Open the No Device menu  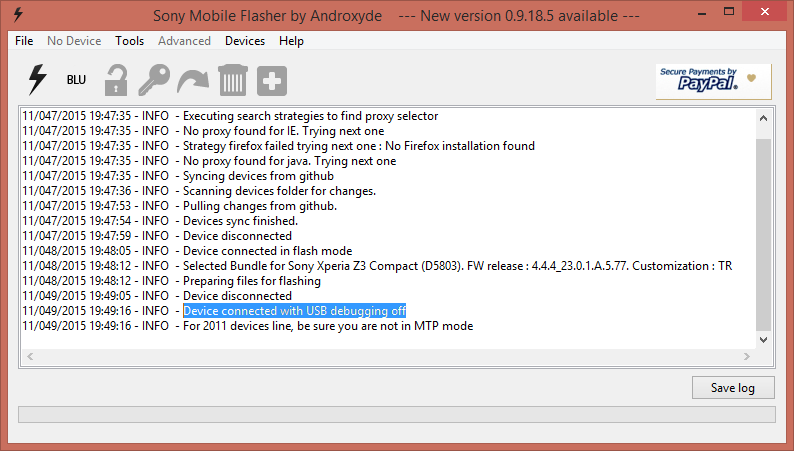[74, 41]
